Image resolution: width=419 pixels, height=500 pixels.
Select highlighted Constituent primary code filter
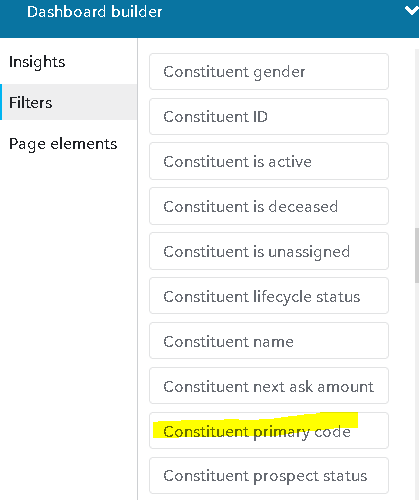coord(269,431)
